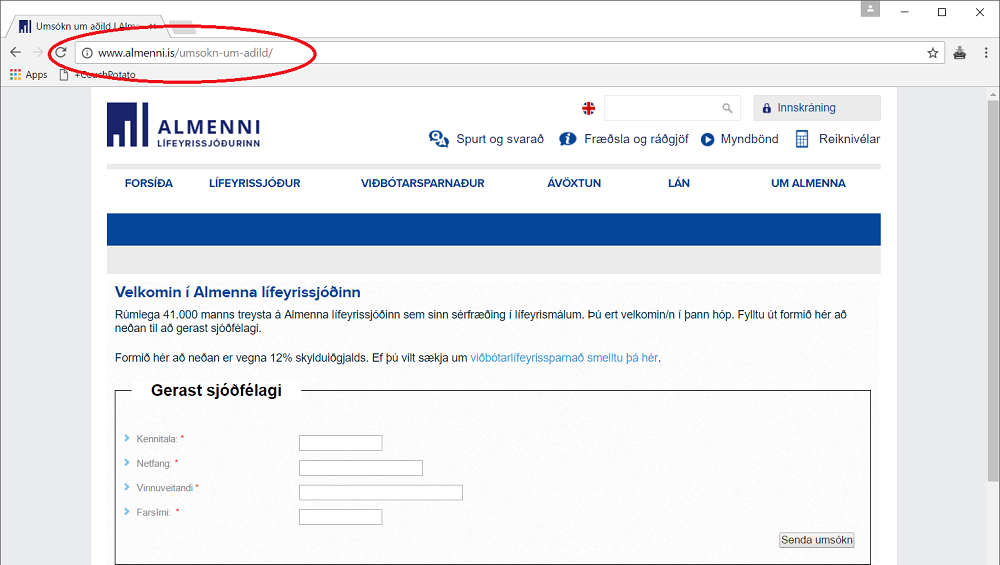Click the scrollbar up arrow
The width and height of the screenshot is (1000, 565).
993,94
